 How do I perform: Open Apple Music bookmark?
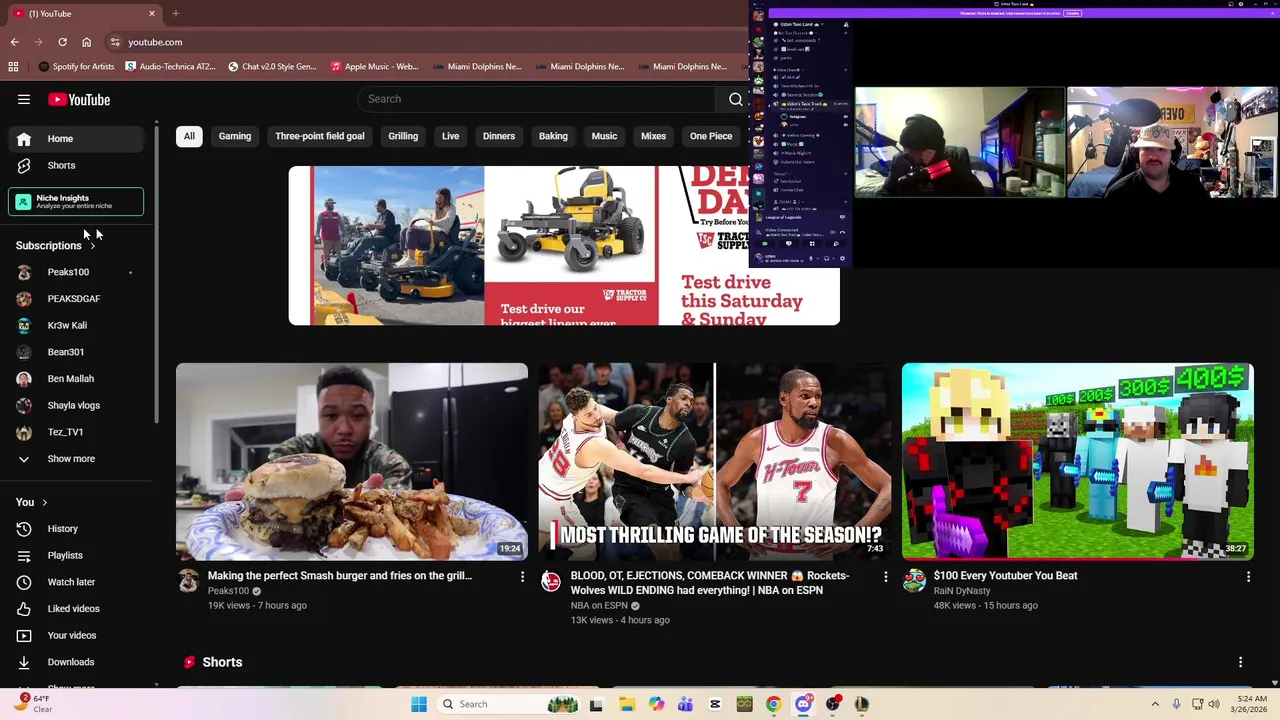tap(374, 67)
